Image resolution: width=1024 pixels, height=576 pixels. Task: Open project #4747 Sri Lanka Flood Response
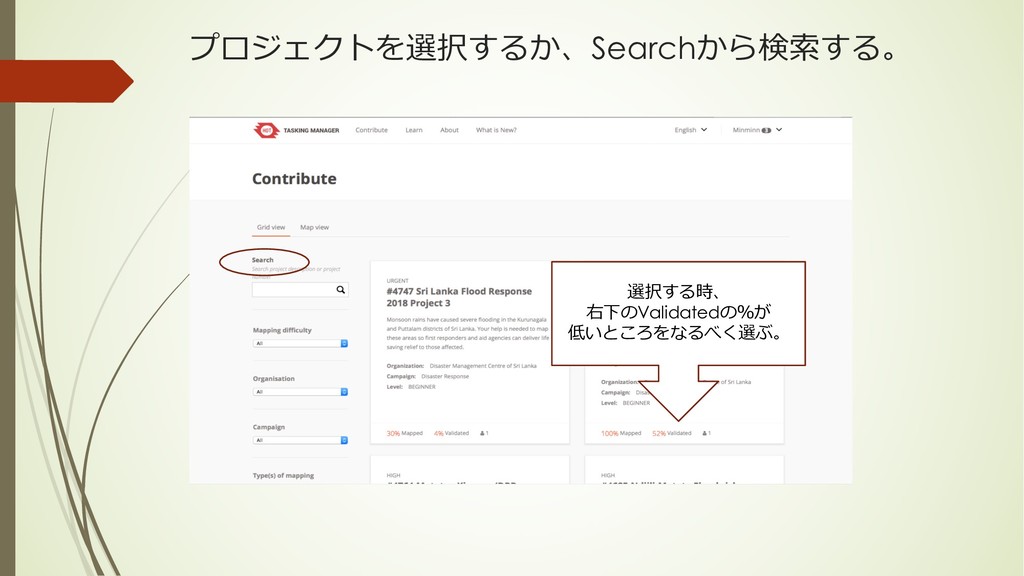[x=459, y=297]
